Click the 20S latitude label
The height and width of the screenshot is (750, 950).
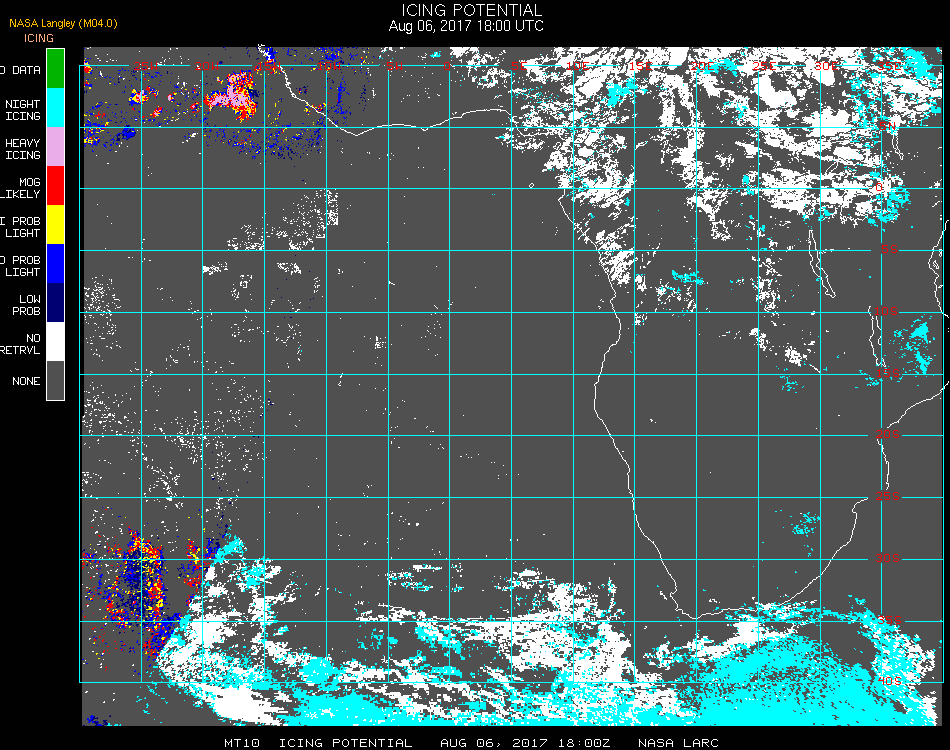(888, 434)
